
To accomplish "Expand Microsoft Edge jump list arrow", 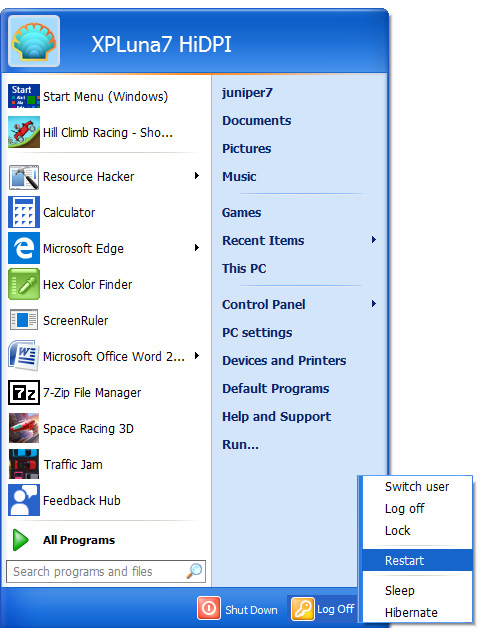I will click(197, 248).
